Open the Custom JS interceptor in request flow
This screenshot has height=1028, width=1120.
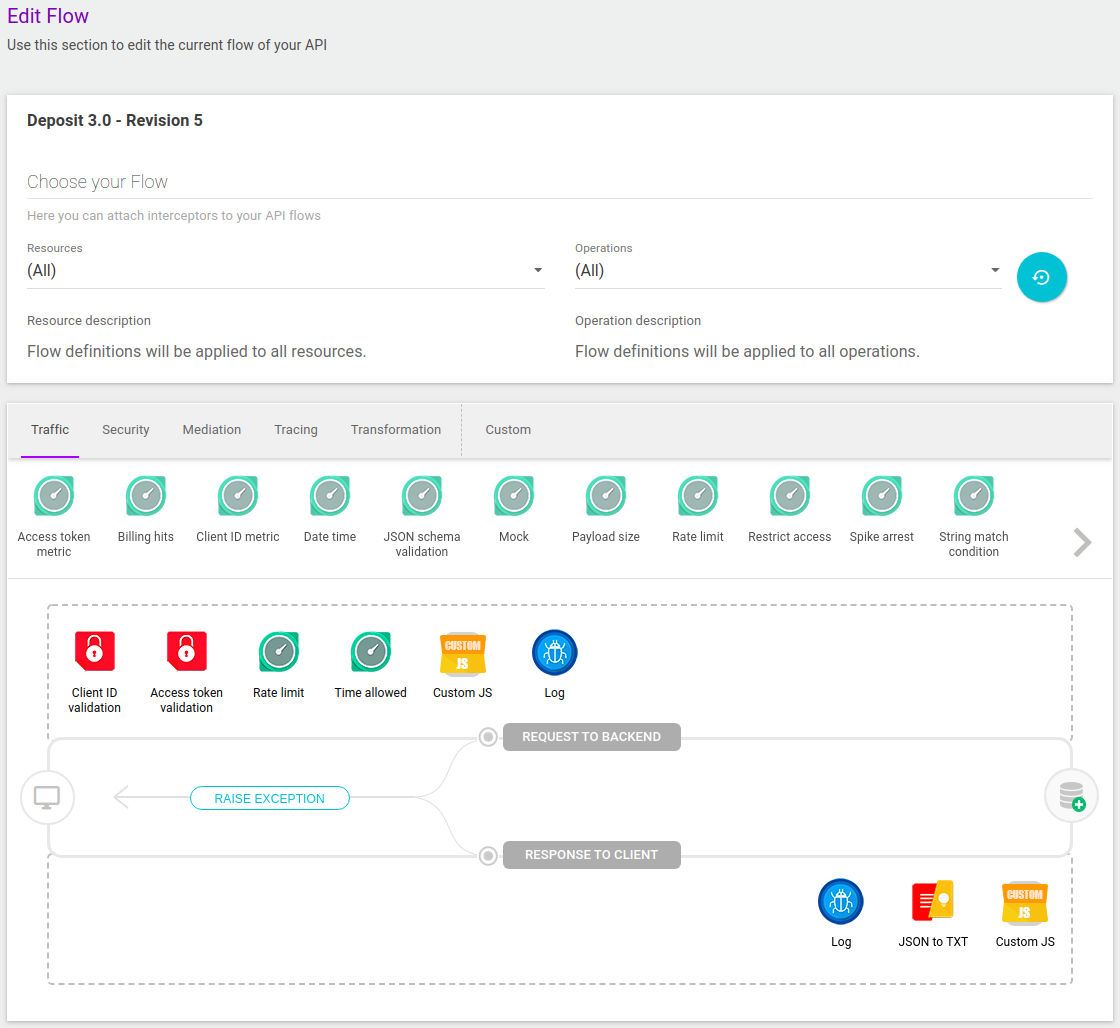462,654
